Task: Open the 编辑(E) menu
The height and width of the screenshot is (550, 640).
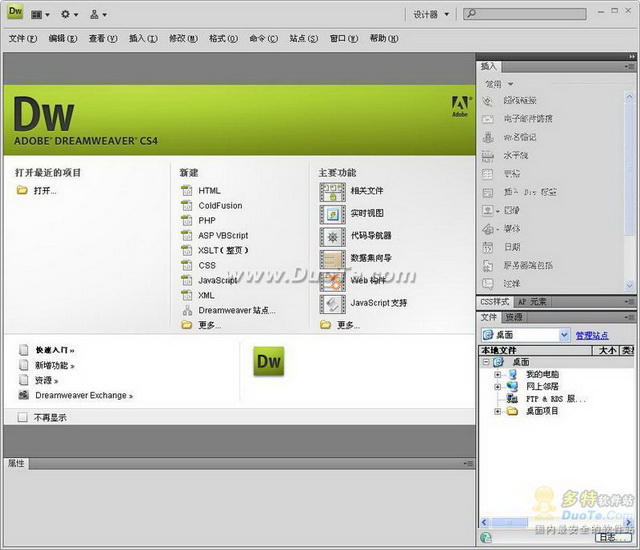Action: (x=63, y=38)
